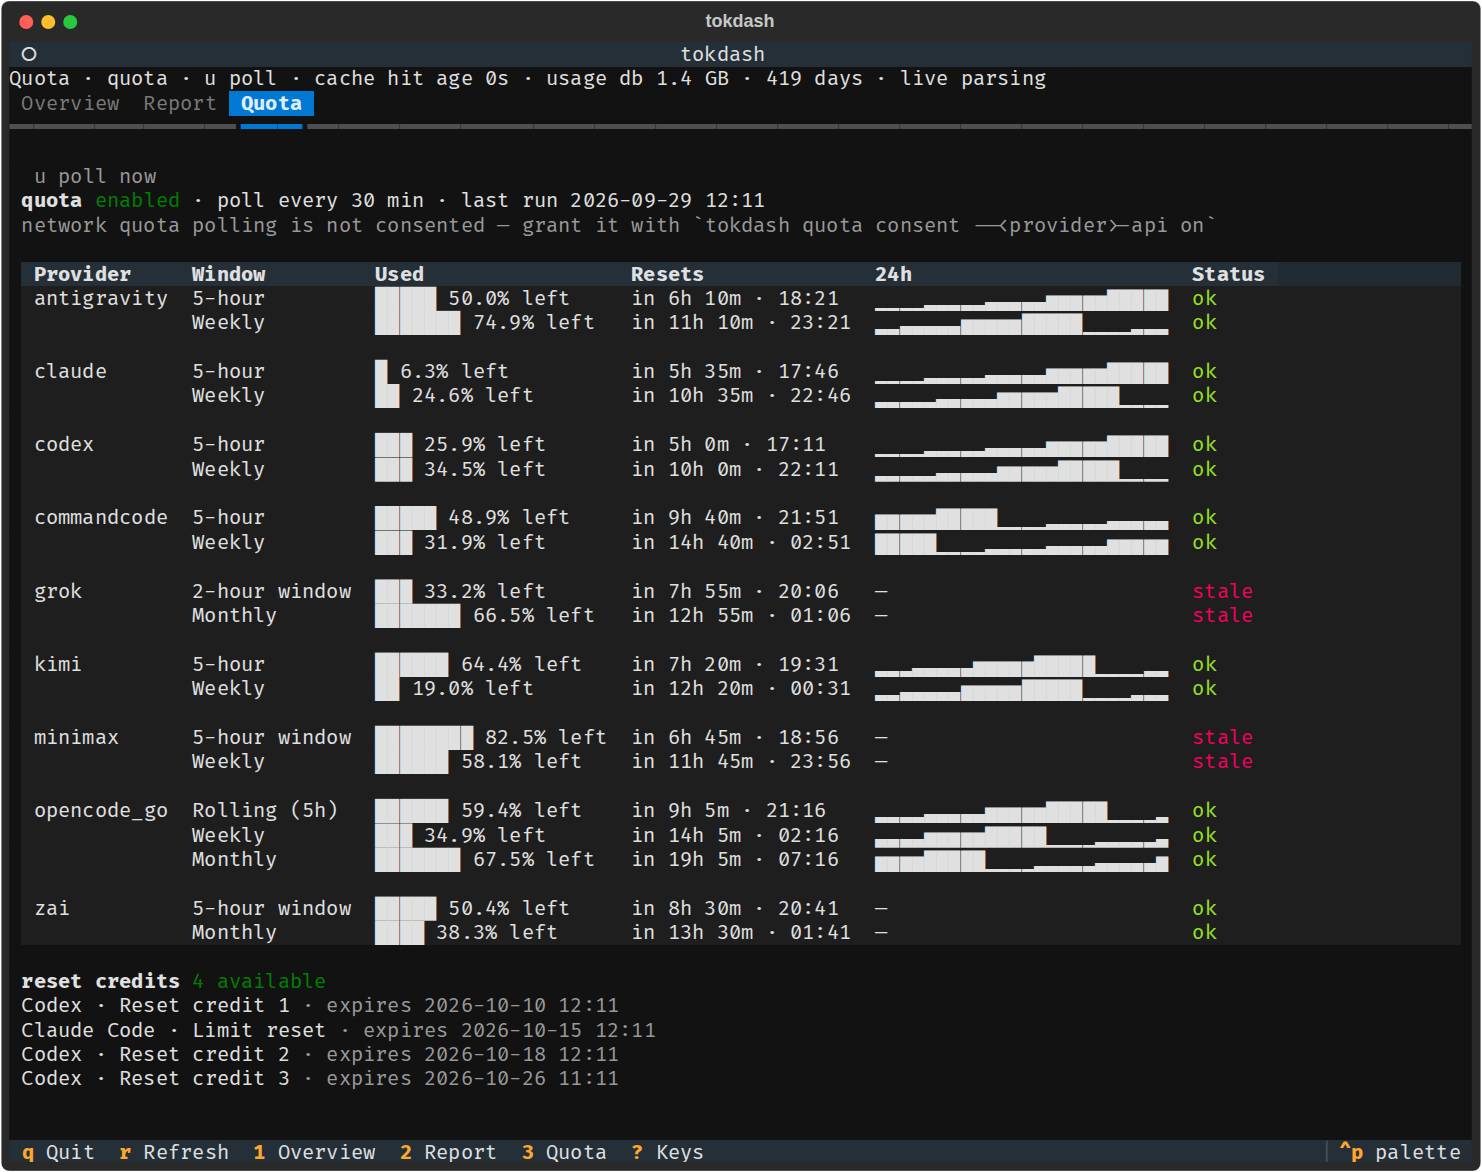Select the opencode_go provider name
1482x1172 pixels.
click(x=100, y=810)
